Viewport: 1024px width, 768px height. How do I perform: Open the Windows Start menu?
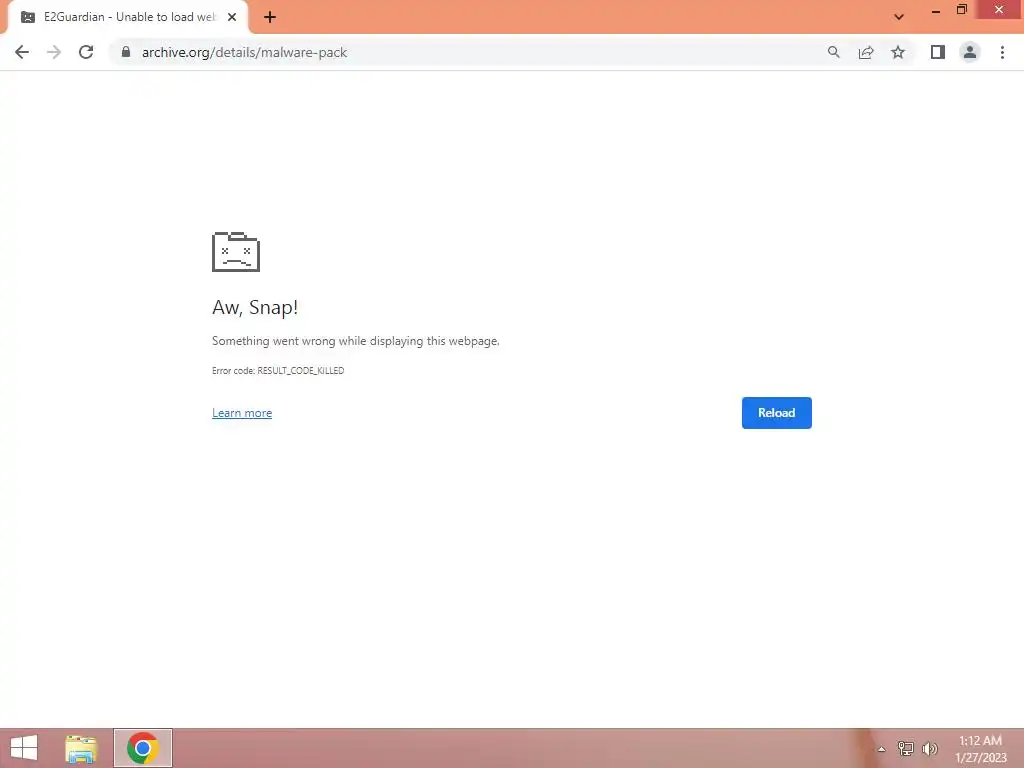(24, 748)
